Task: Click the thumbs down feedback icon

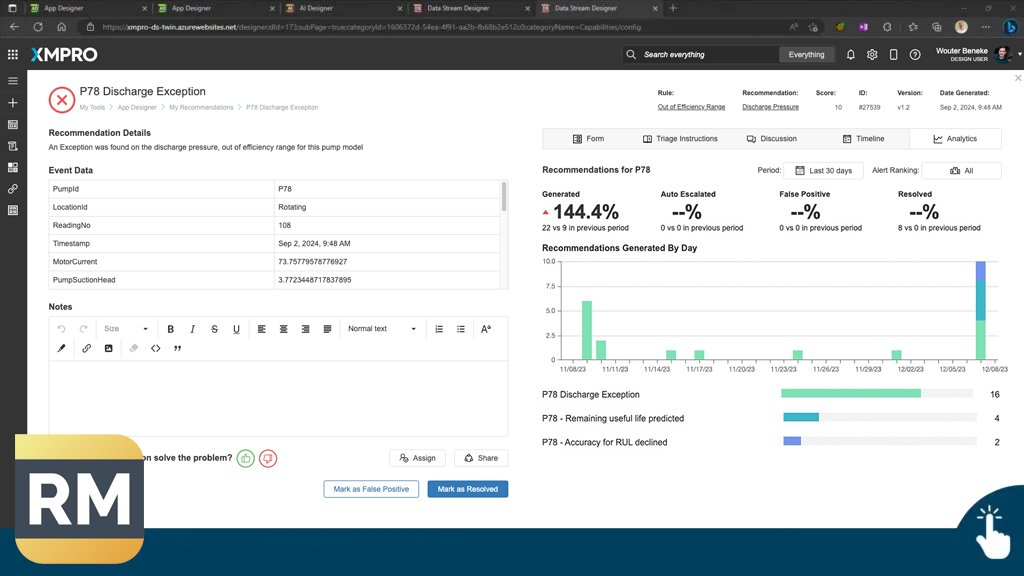Action: click(x=268, y=458)
